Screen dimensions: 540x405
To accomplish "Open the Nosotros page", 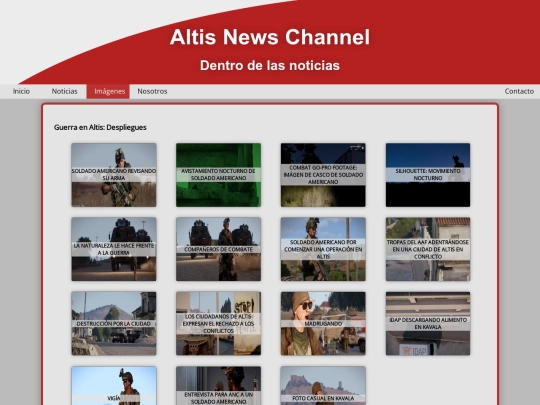I will point(152,91).
